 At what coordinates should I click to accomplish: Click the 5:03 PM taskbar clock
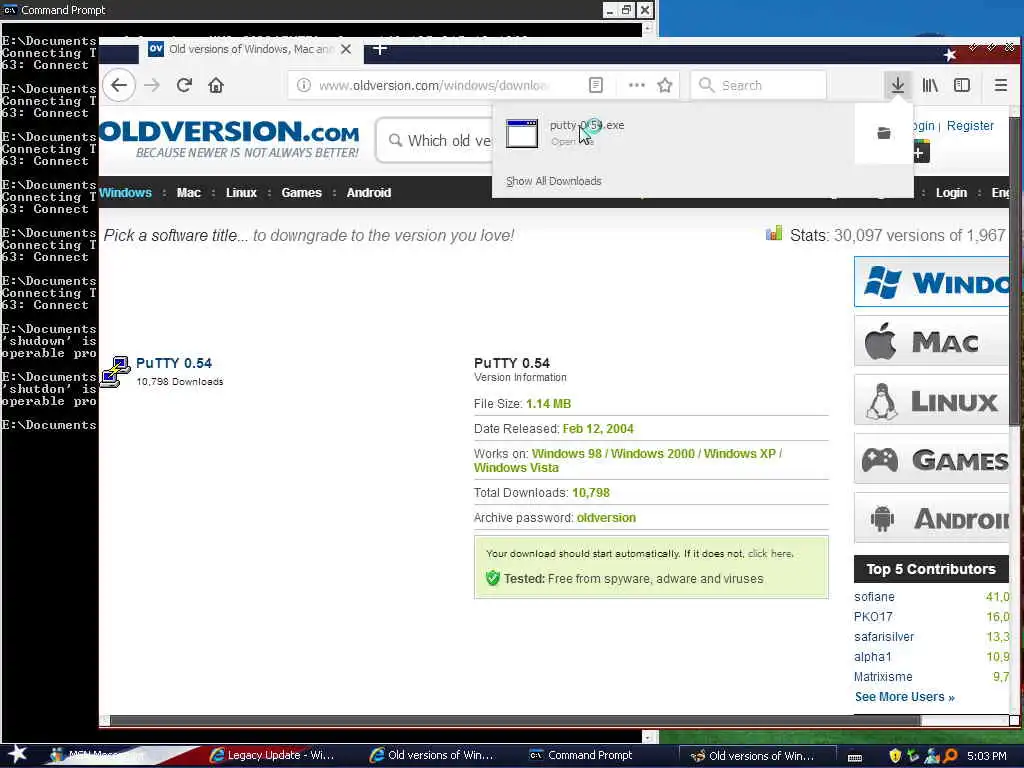point(986,756)
